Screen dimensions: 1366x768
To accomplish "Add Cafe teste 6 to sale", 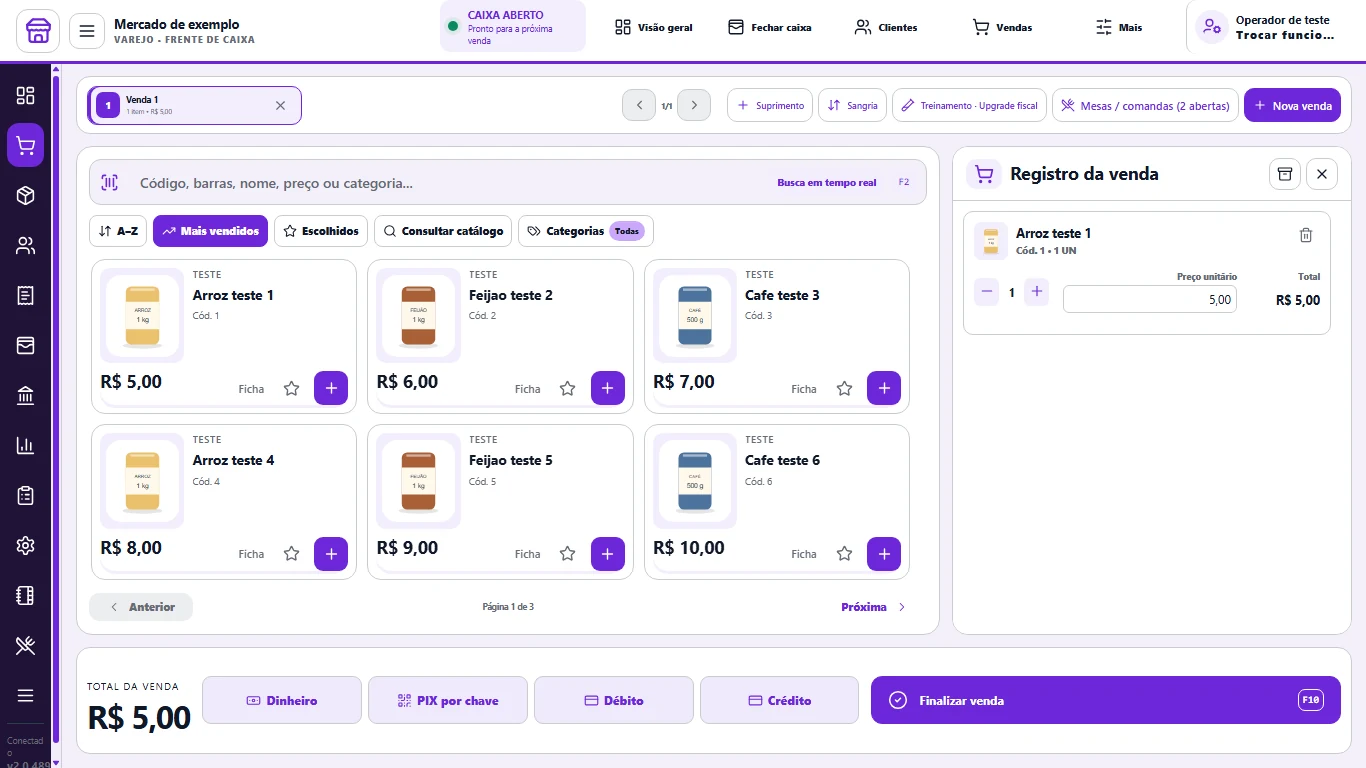I will tap(884, 553).
